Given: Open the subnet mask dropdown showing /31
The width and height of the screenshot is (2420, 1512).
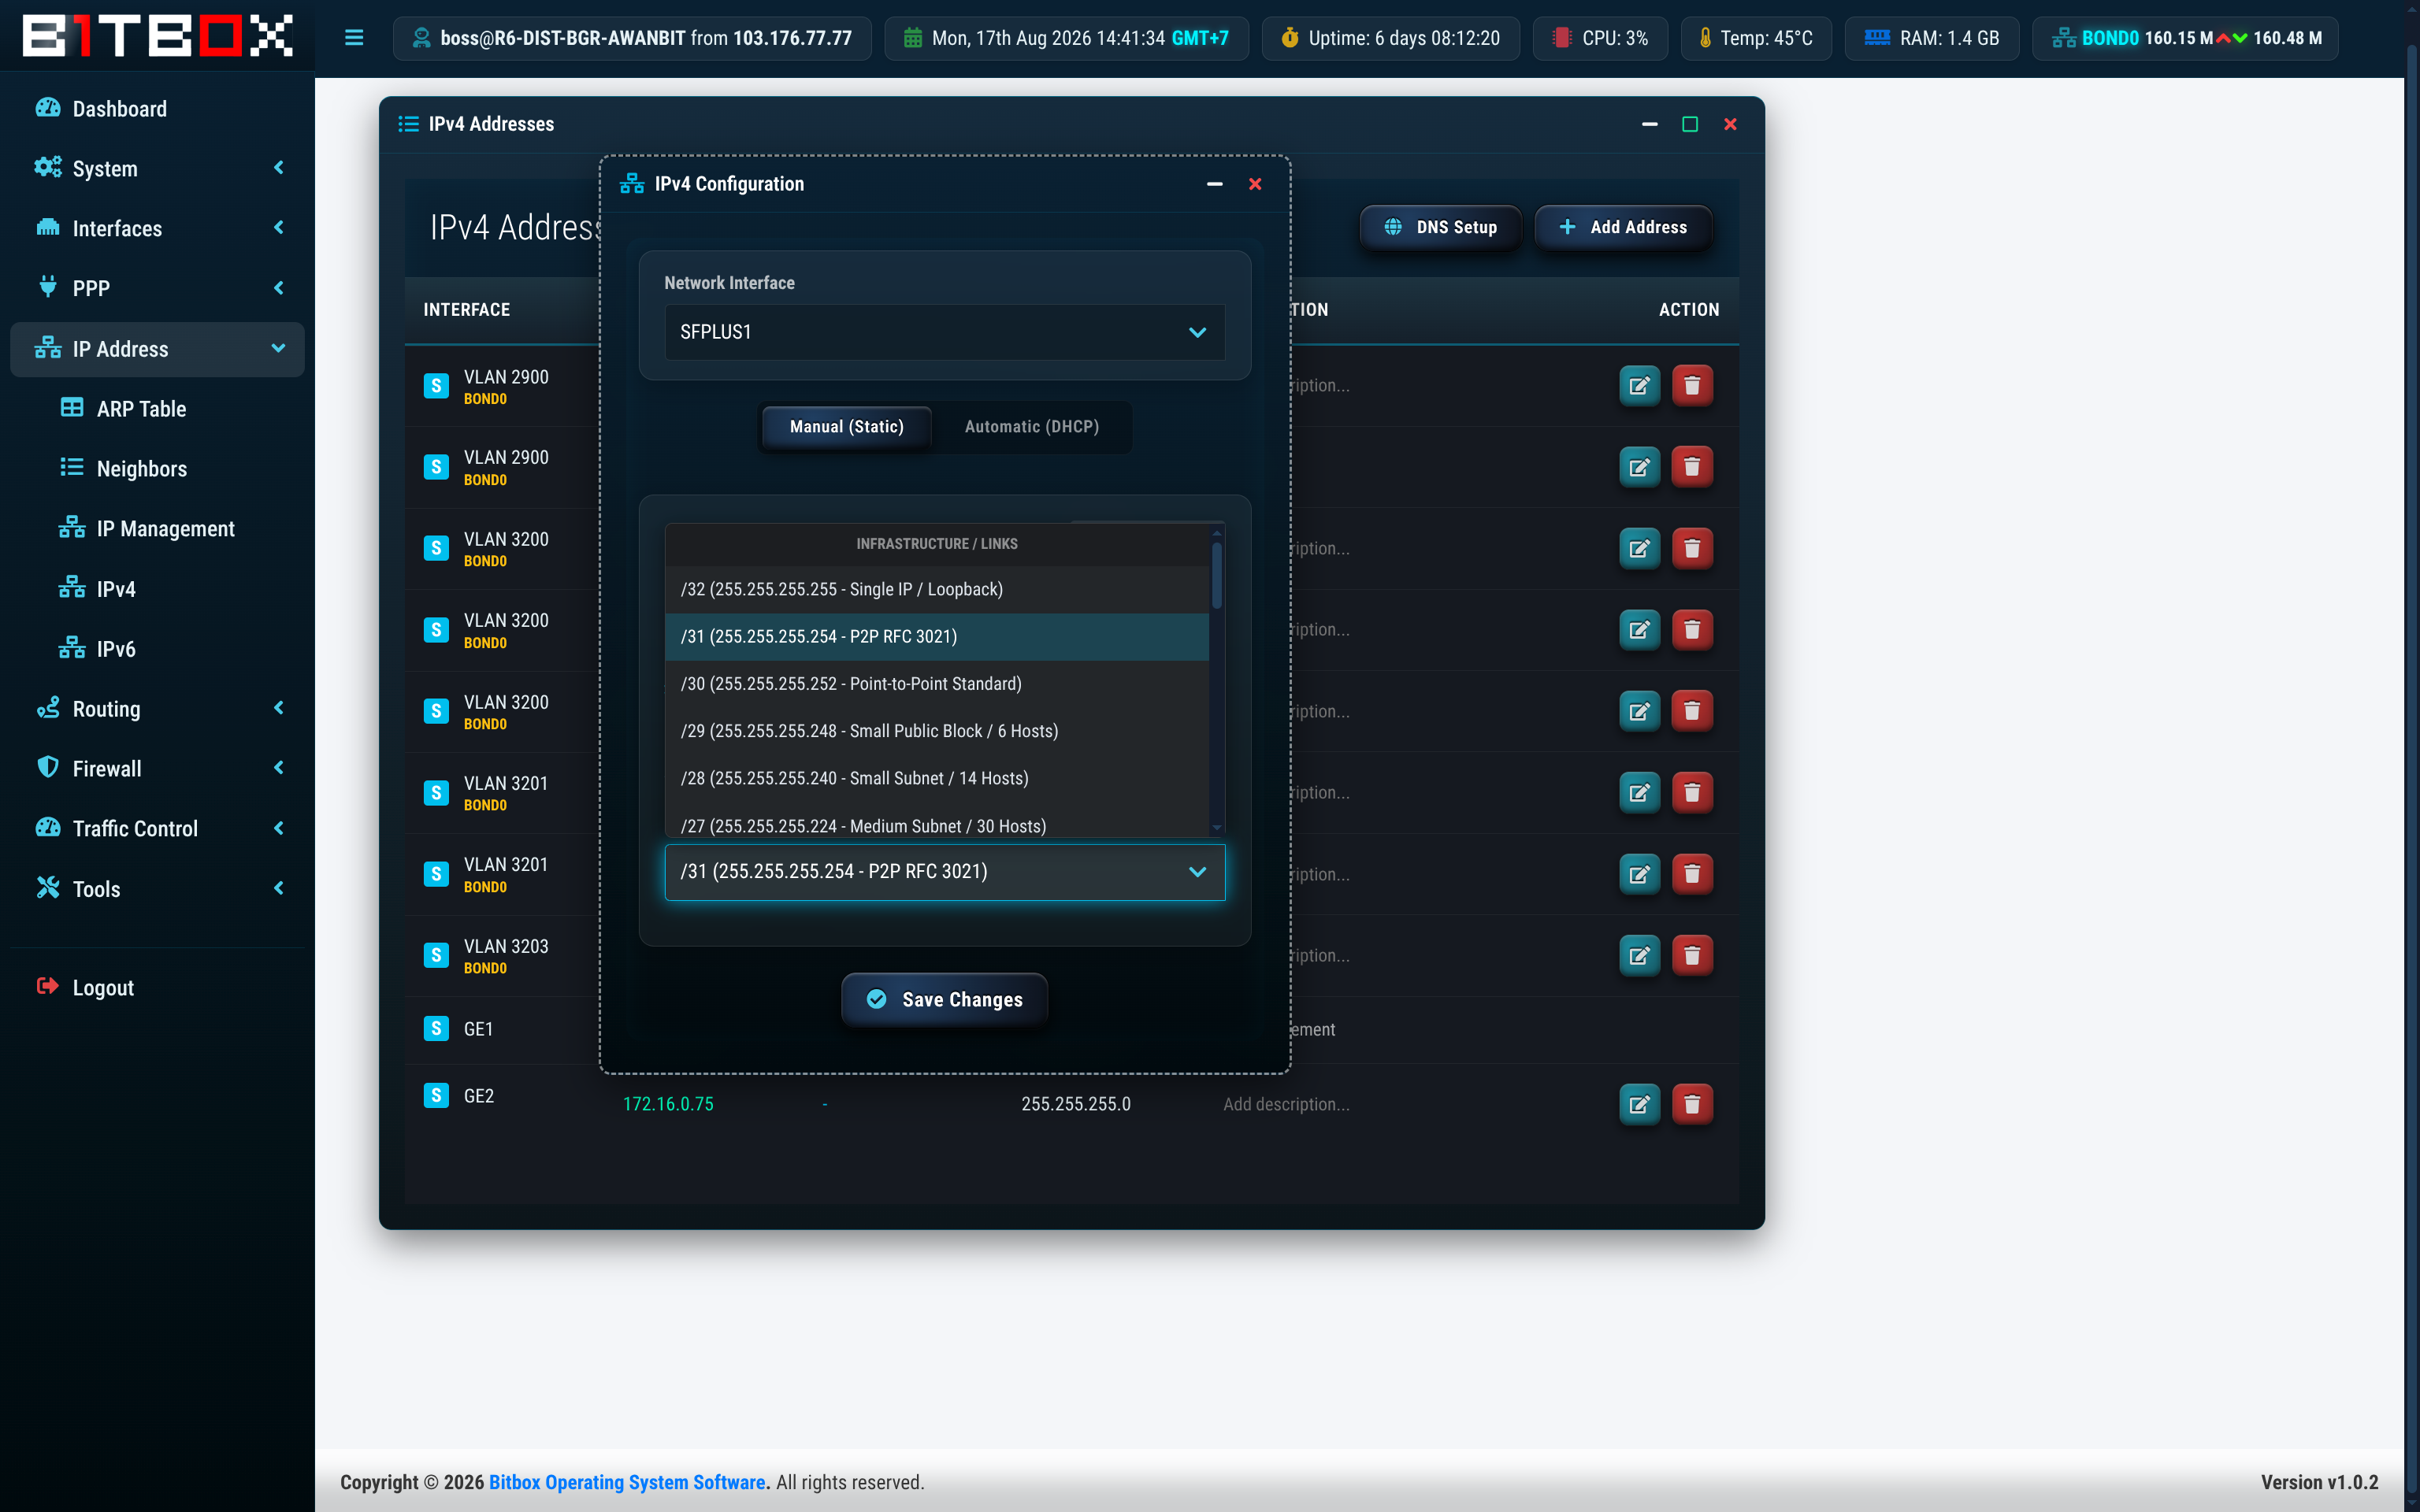Looking at the screenshot, I should (x=944, y=872).
